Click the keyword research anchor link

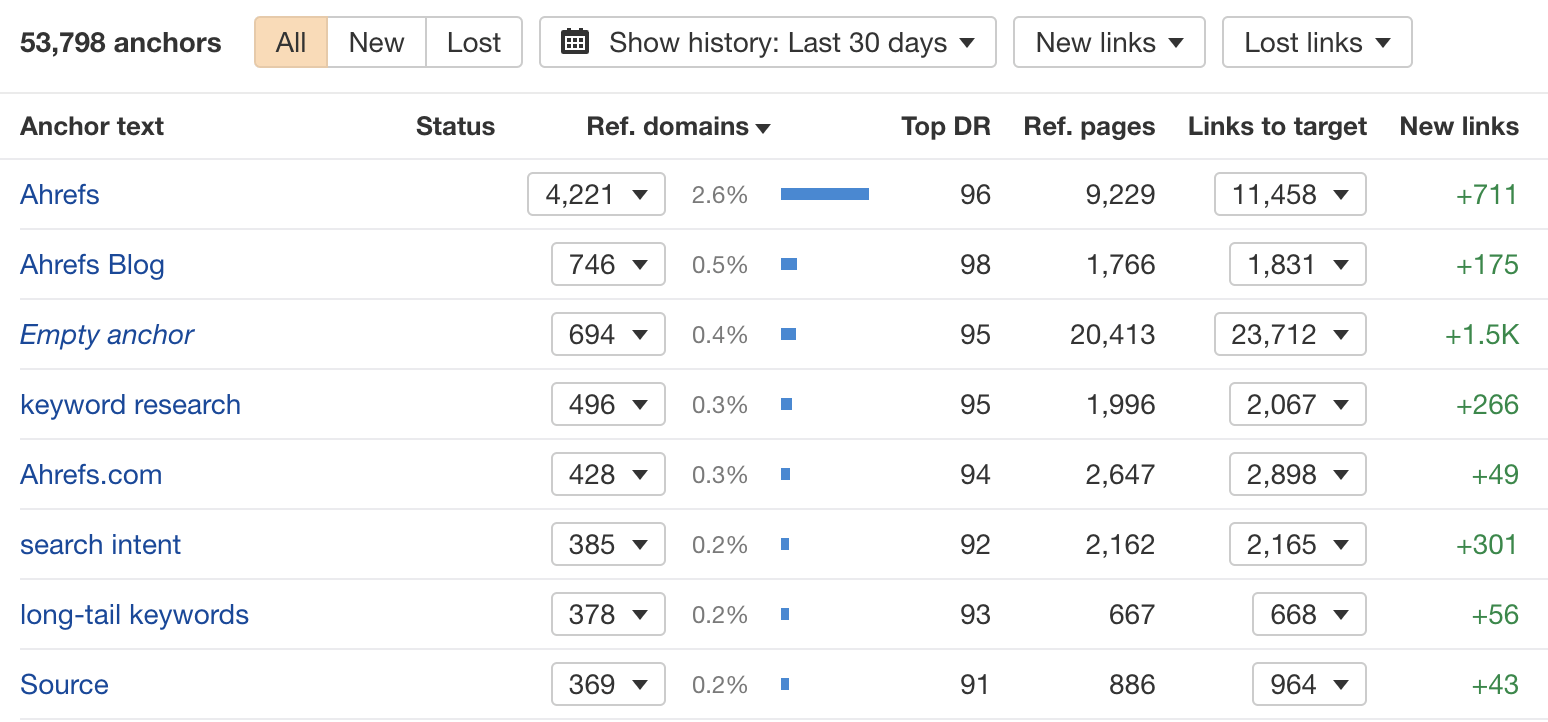point(130,404)
